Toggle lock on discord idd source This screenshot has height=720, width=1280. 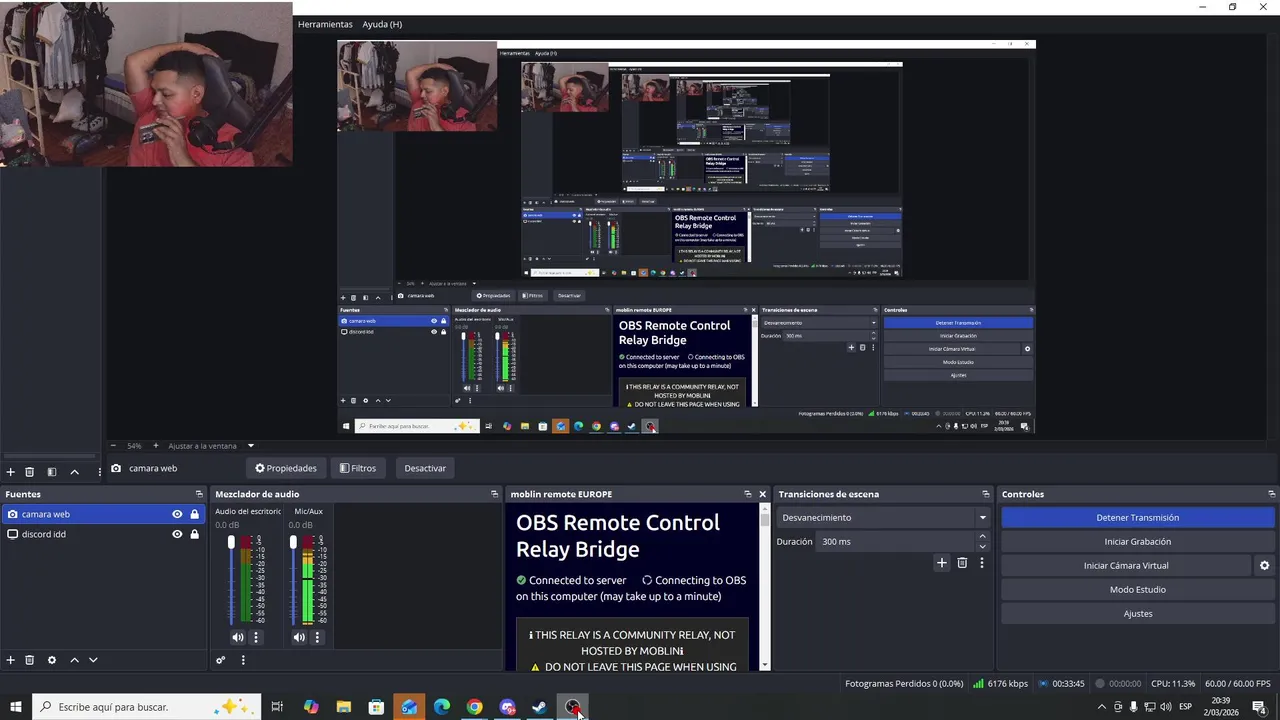[x=194, y=534]
